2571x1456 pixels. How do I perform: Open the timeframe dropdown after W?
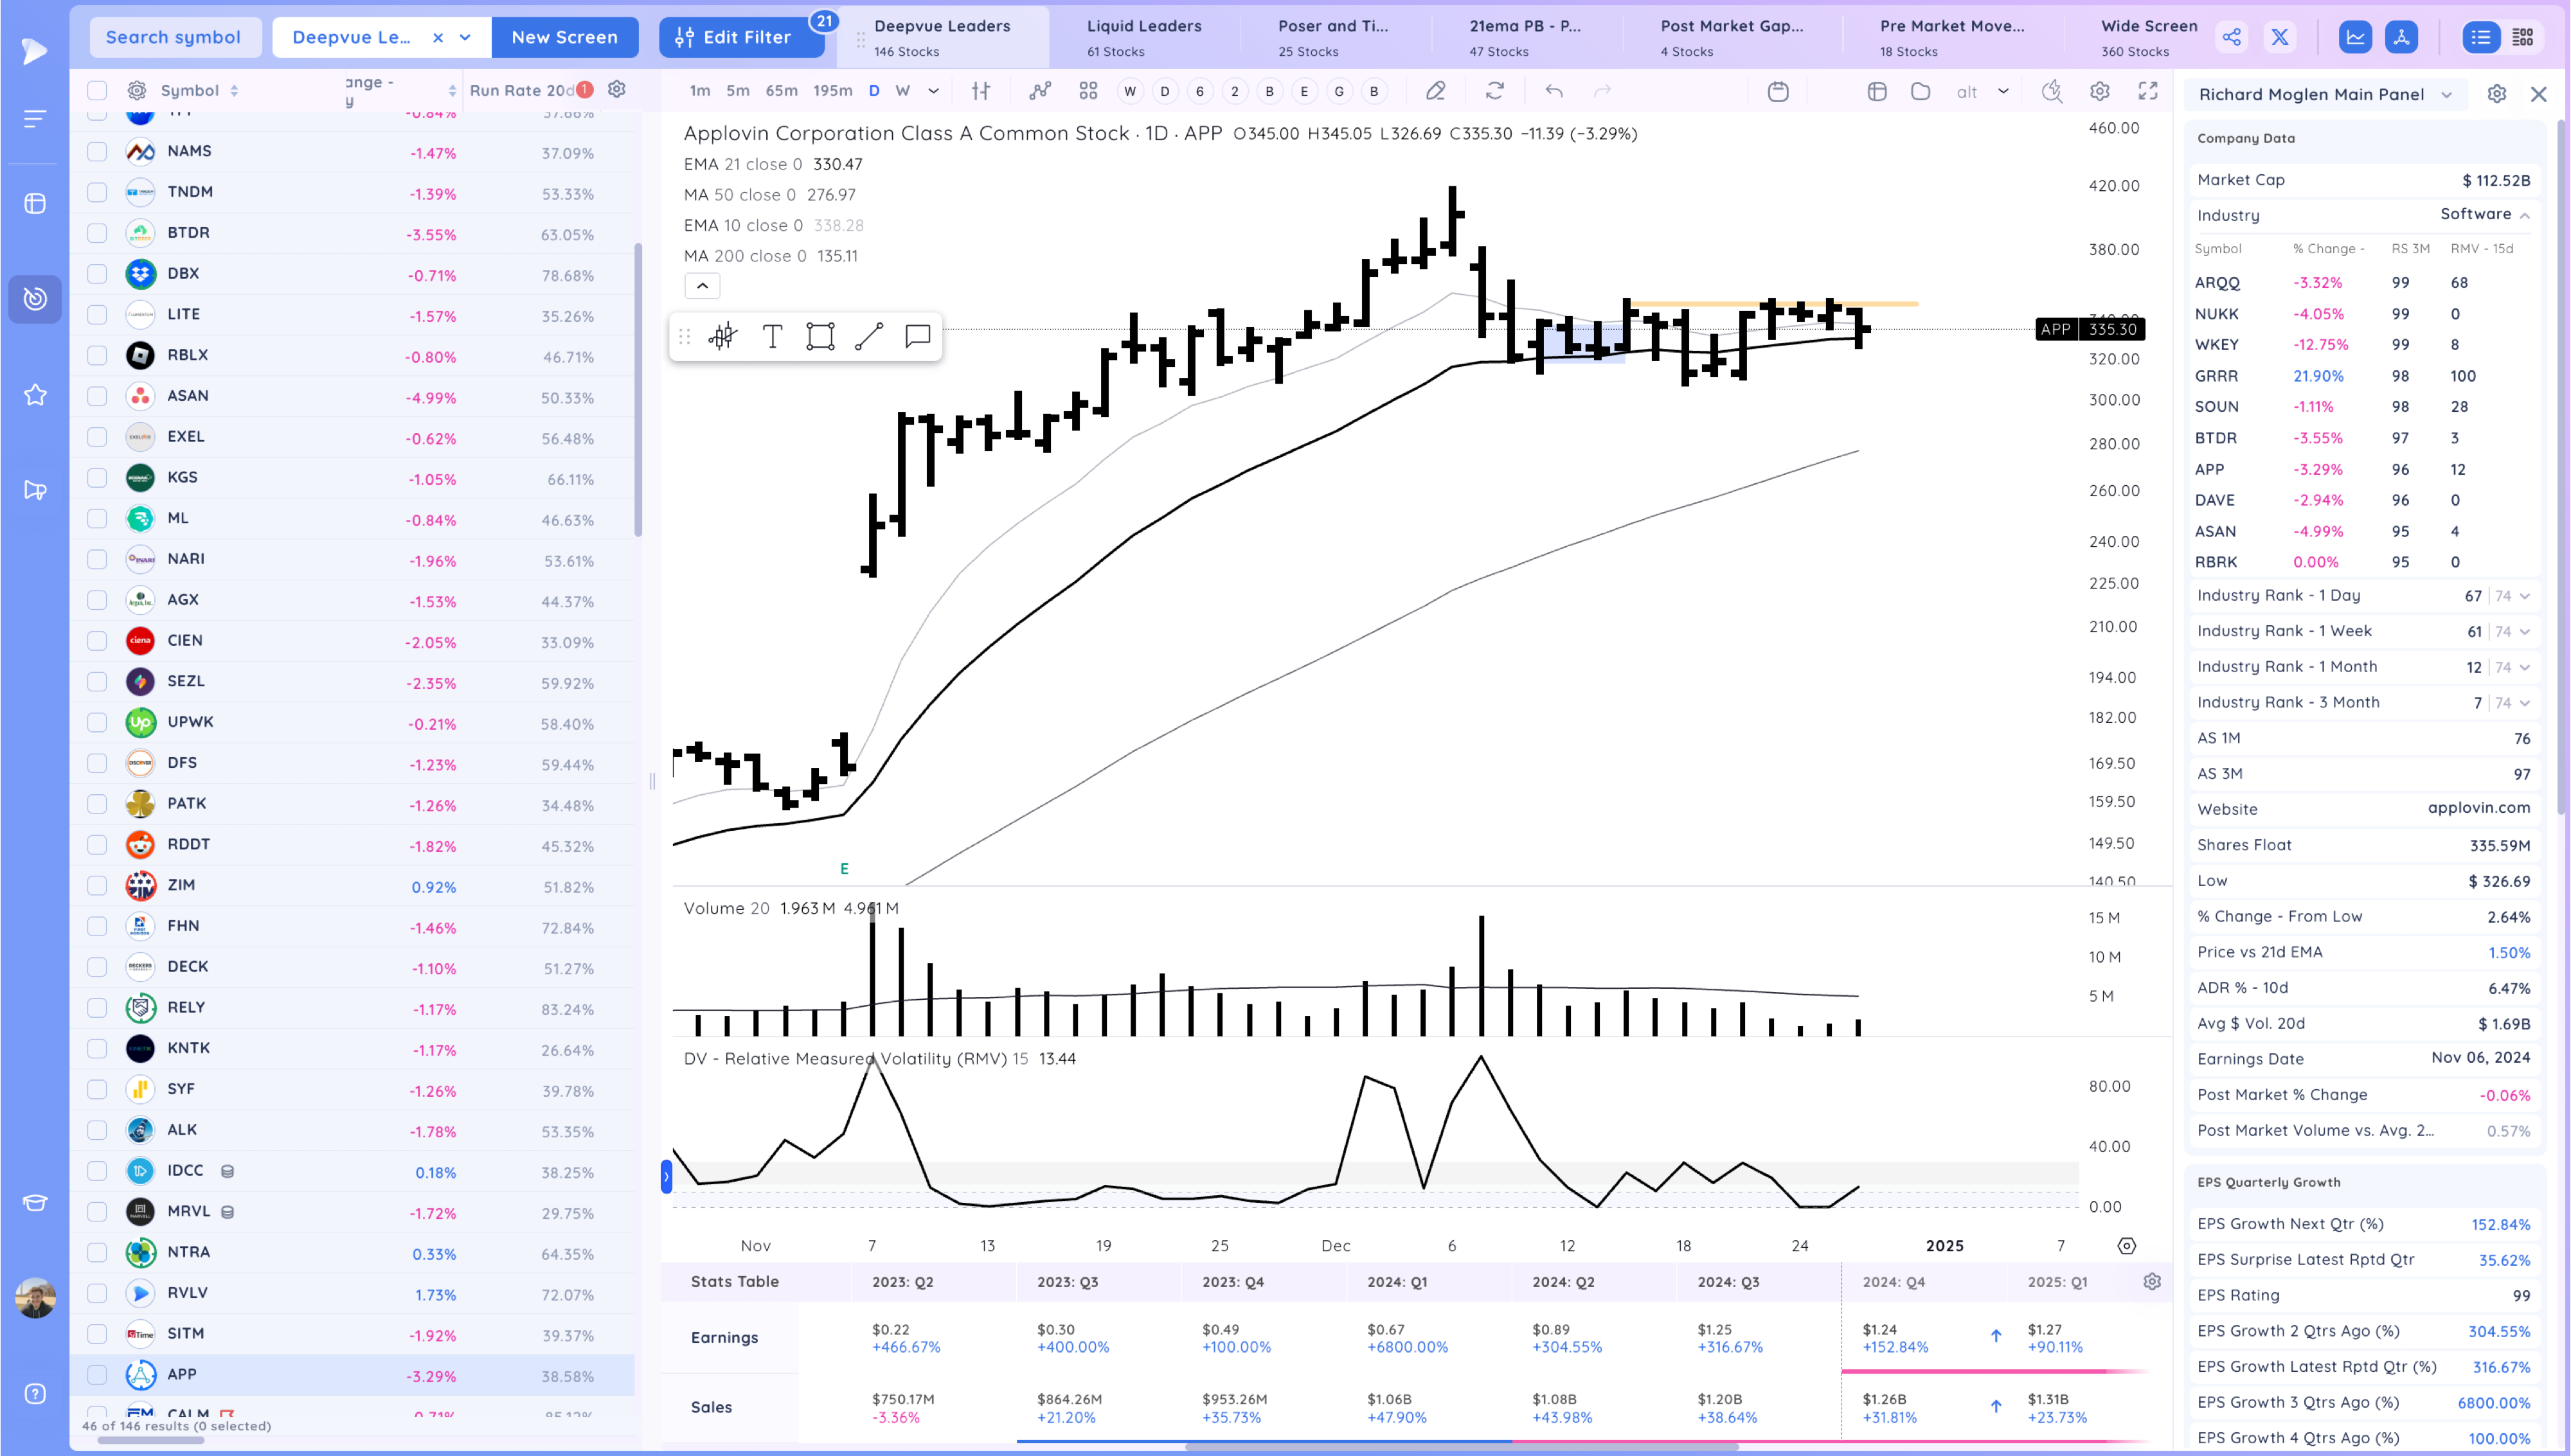pyautogui.click(x=933, y=91)
